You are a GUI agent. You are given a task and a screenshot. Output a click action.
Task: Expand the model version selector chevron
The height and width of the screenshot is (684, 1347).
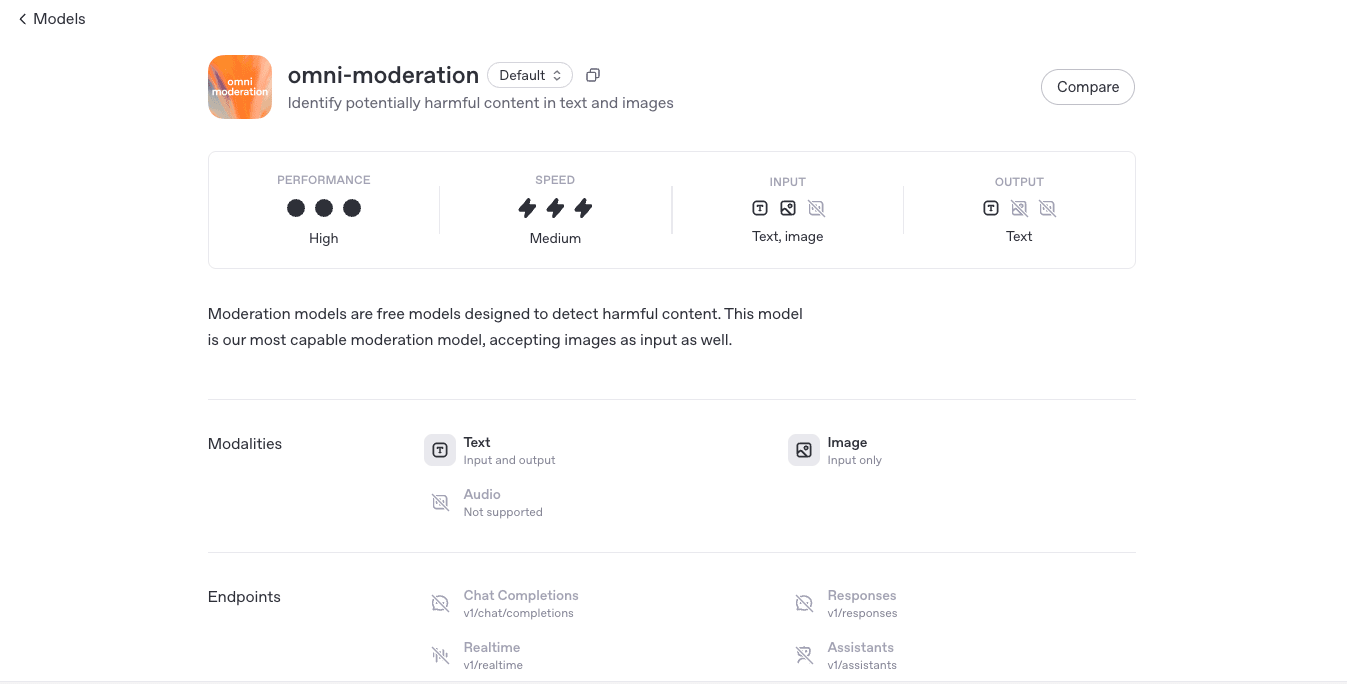557,74
